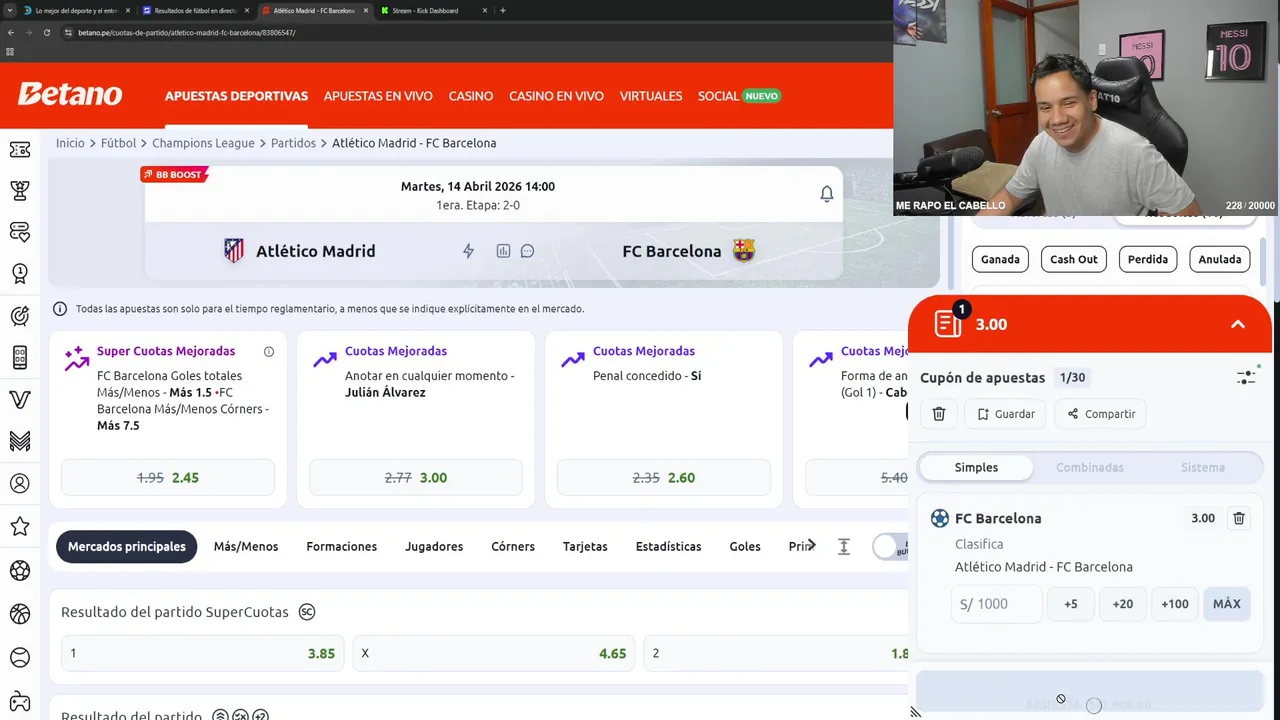The width and height of the screenshot is (1280, 720).
Task: Add +100 to the stake
Action: (x=1175, y=604)
